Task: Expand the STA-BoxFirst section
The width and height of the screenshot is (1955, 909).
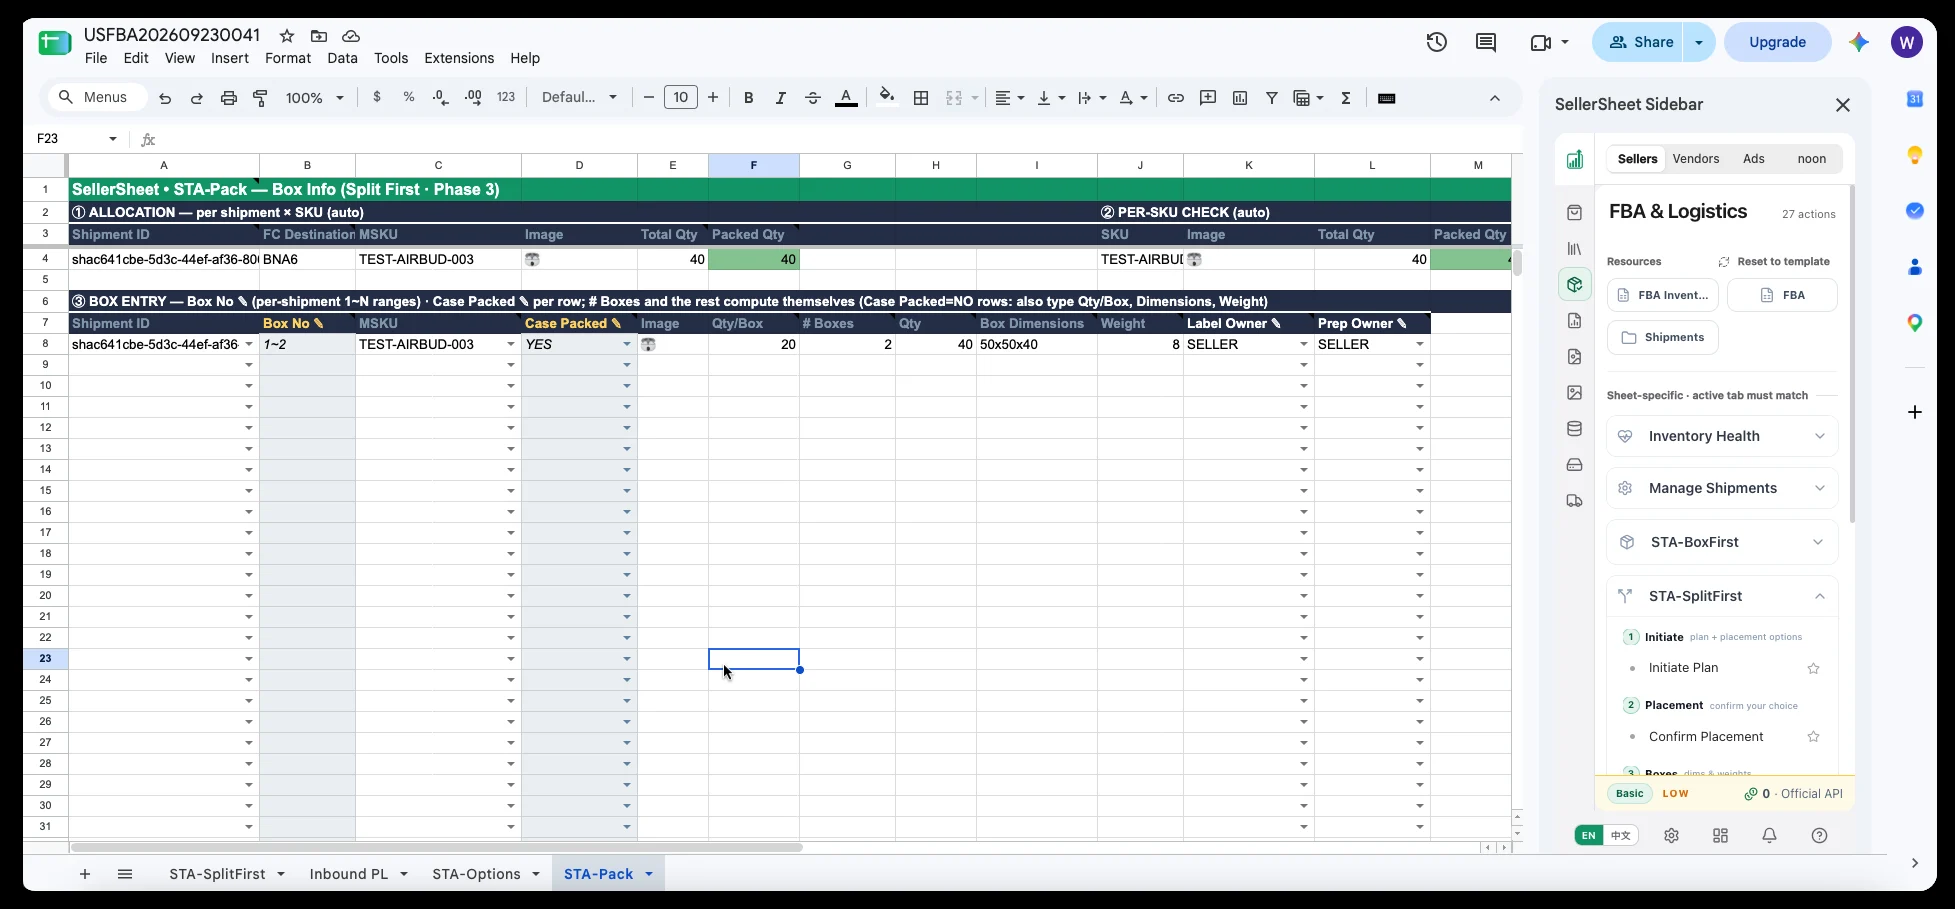Action: click(x=1722, y=542)
